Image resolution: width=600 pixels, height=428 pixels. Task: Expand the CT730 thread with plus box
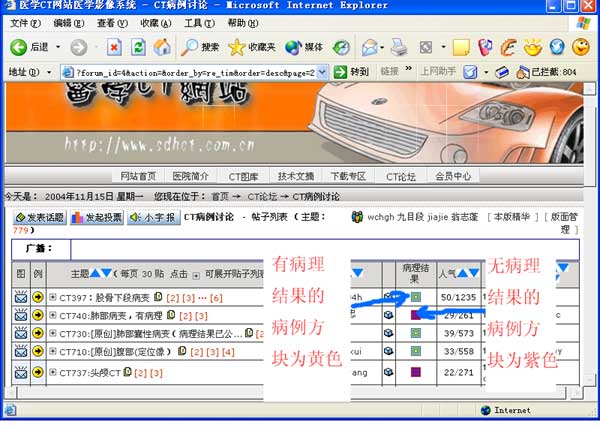pos(53,333)
